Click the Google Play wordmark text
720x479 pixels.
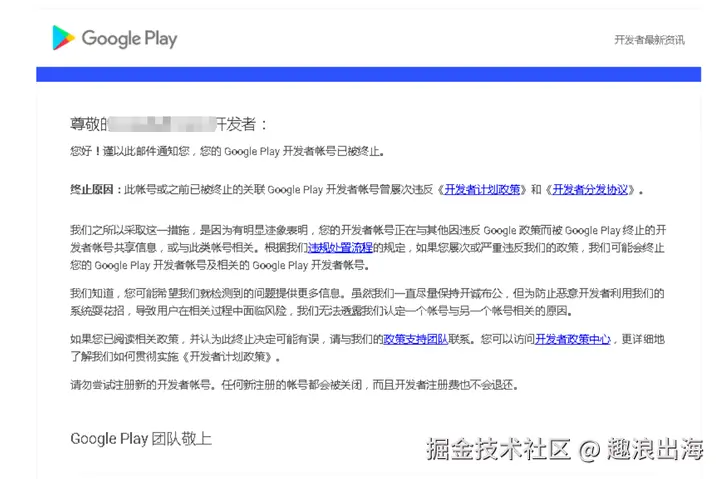(129, 39)
